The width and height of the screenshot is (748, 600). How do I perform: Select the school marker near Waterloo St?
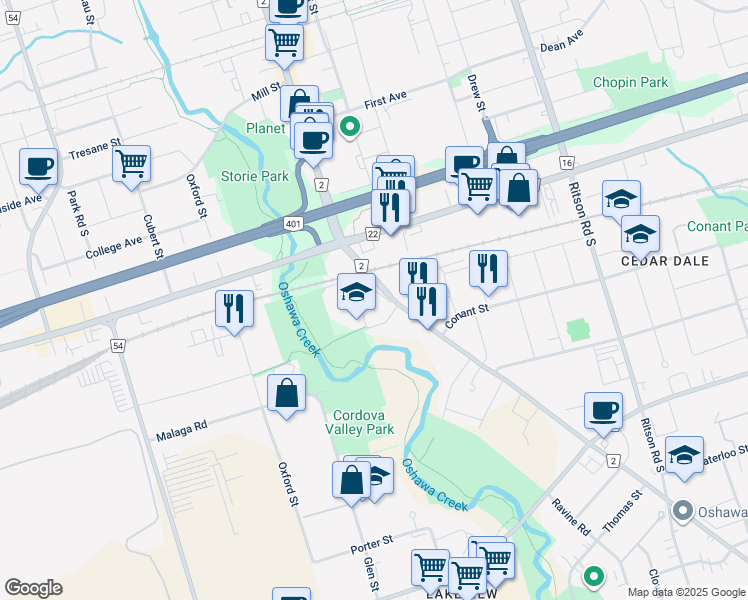click(x=684, y=458)
